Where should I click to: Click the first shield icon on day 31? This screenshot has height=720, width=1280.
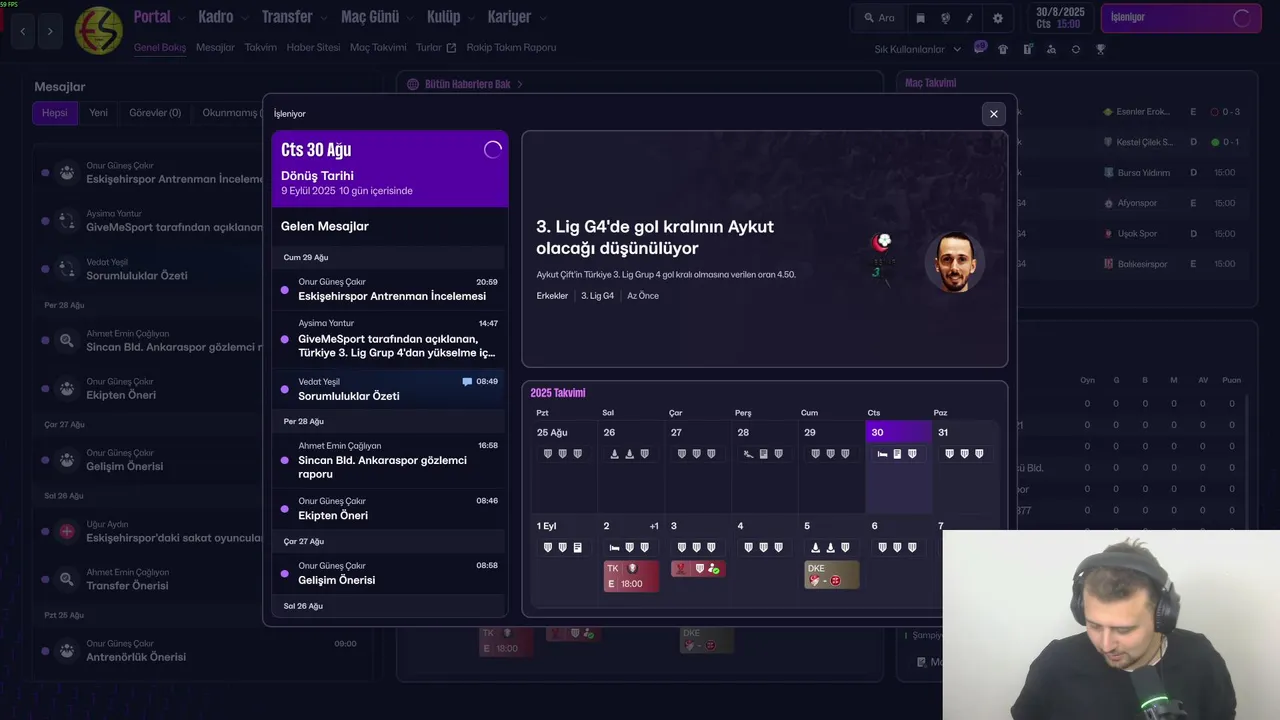point(949,454)
